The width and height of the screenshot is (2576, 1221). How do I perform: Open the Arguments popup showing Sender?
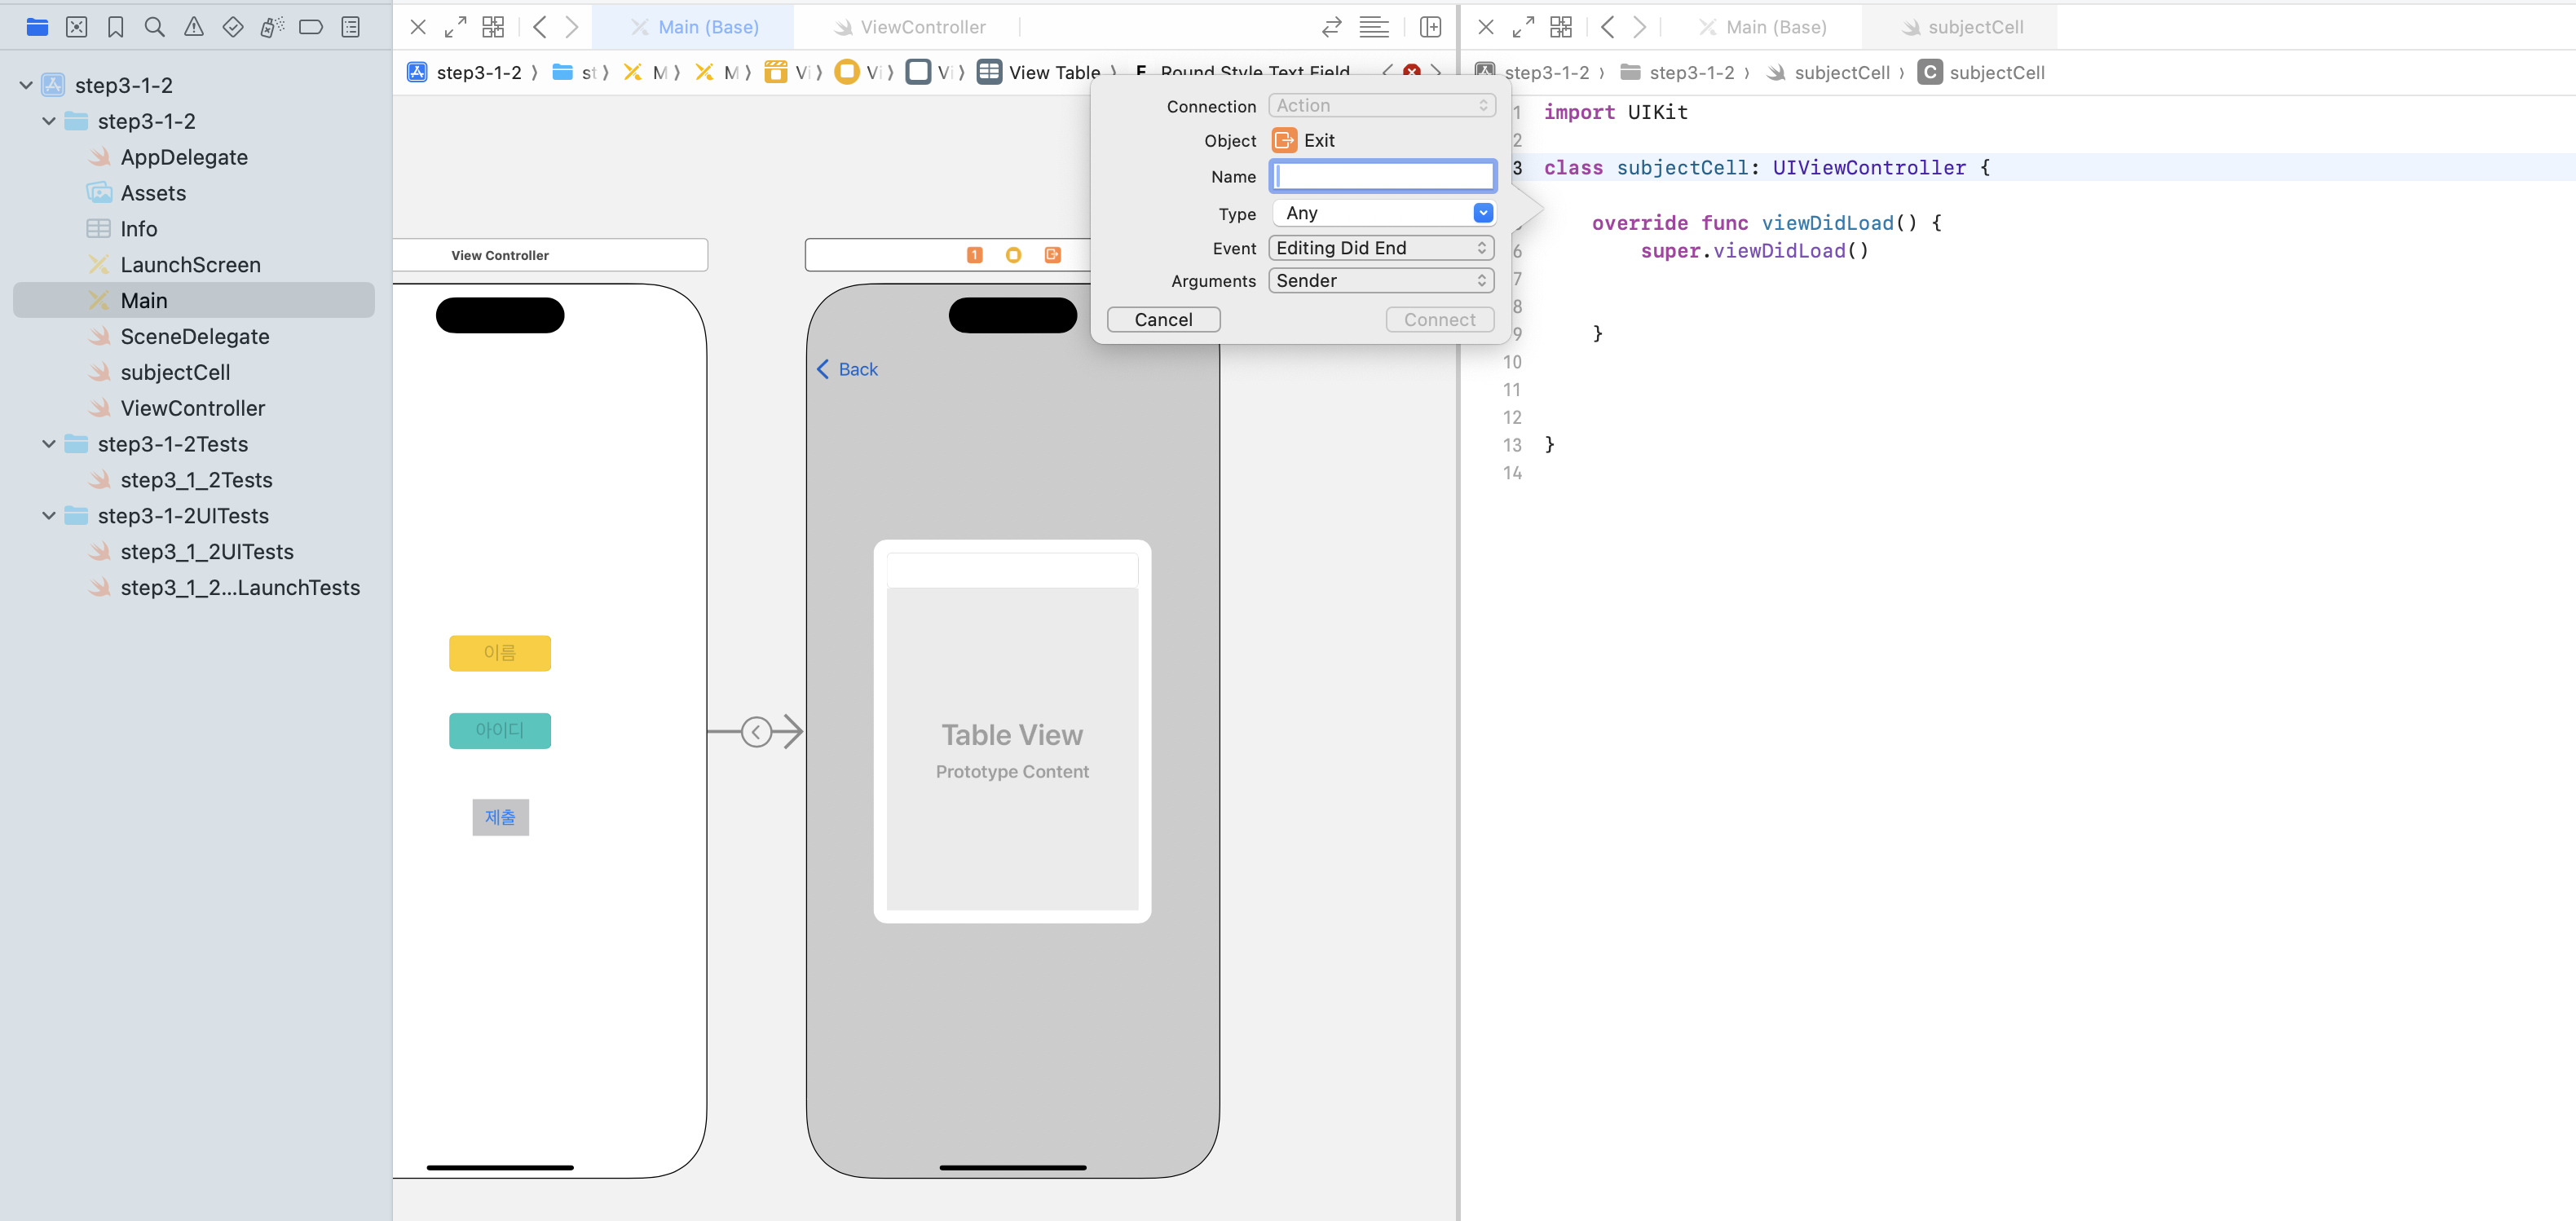pos(1381,281)
